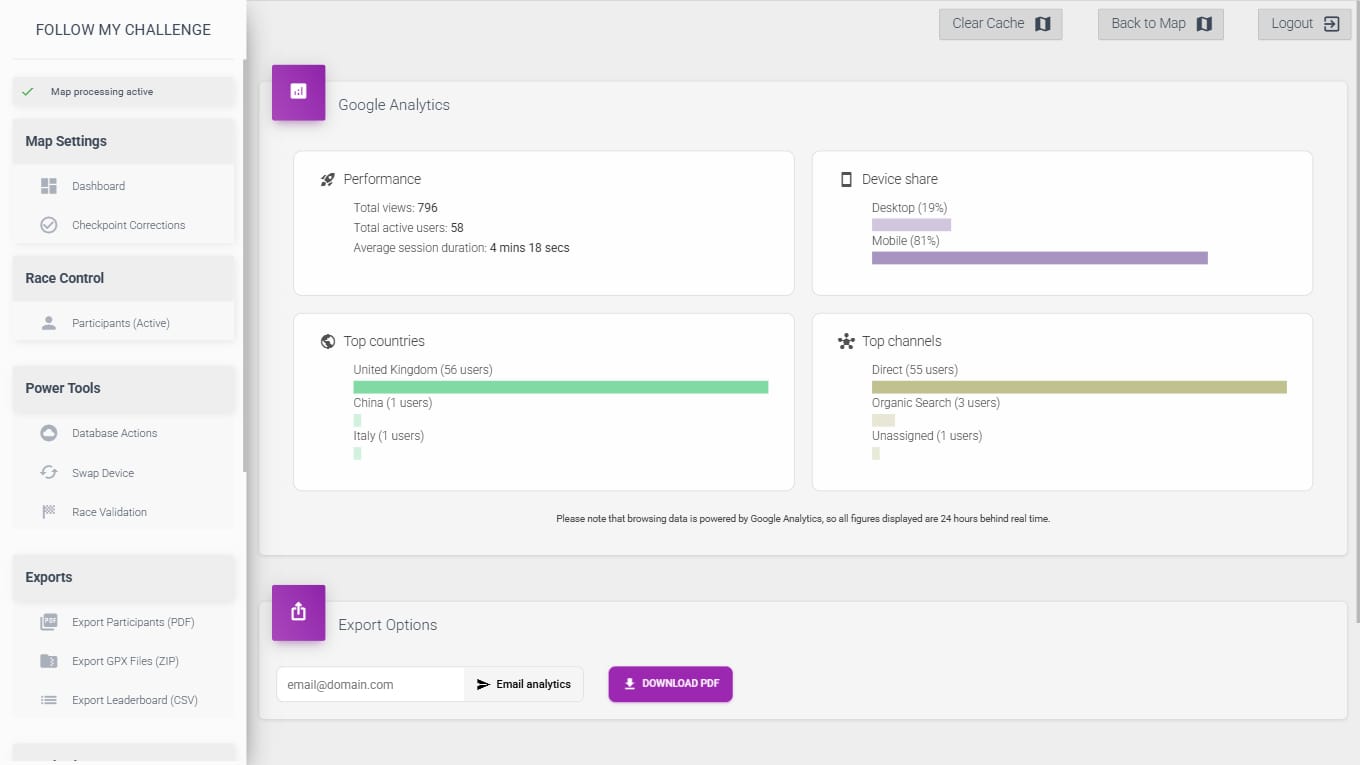Click the Export GPX Files folder icon
This screenshot has width=1360, height=765.
48,661
